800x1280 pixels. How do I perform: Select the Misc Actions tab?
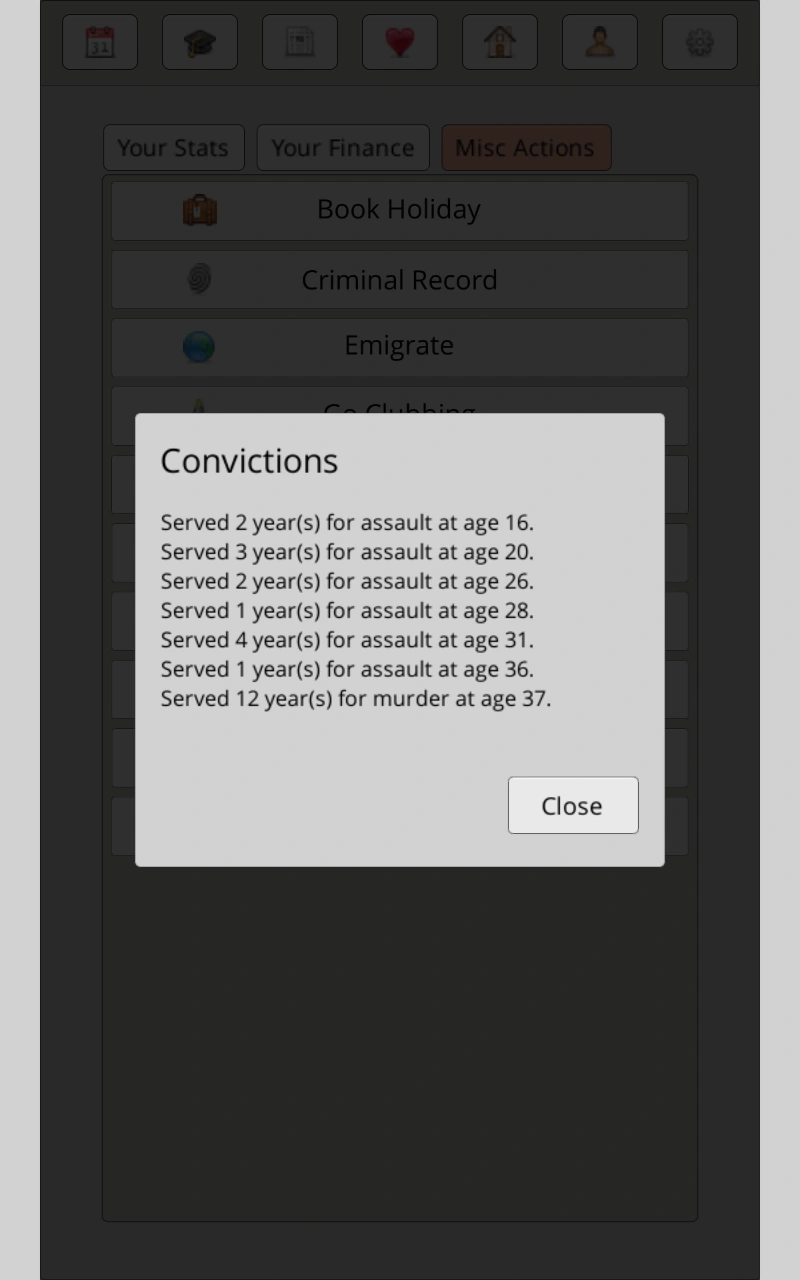(x=525, y=148)
